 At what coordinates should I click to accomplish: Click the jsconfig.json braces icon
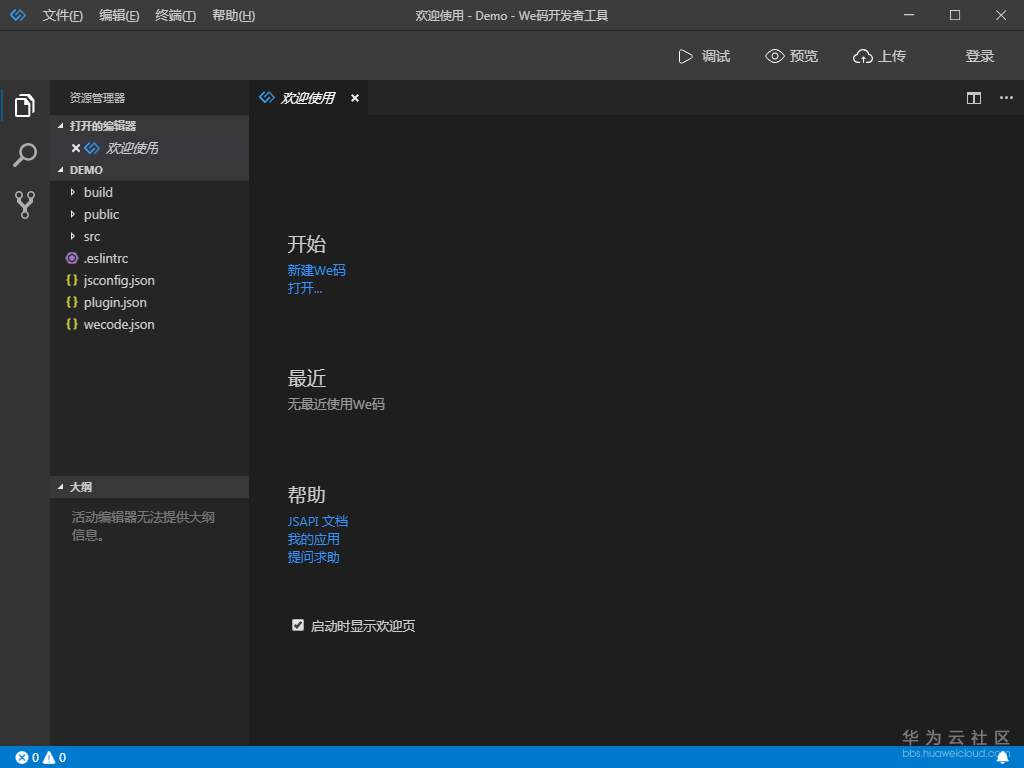tap(72, 280)
